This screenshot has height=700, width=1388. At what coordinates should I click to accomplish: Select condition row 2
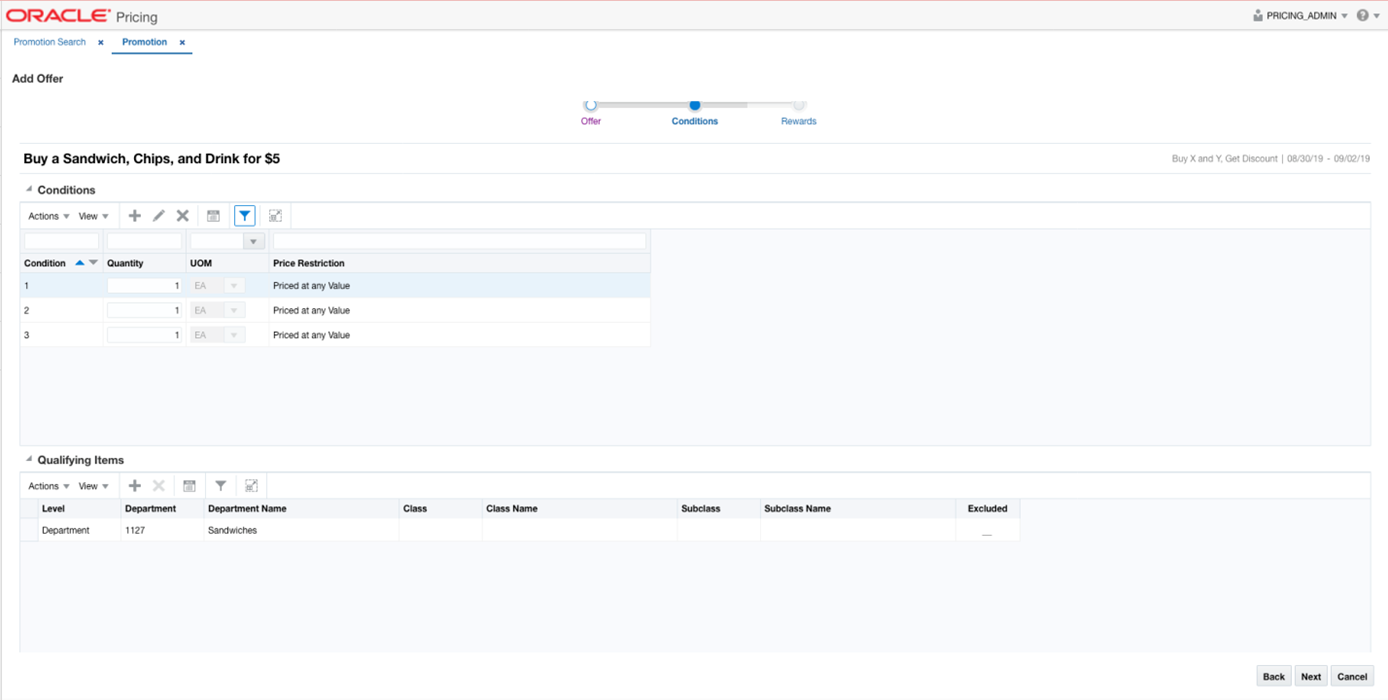[x=335, y=311]
